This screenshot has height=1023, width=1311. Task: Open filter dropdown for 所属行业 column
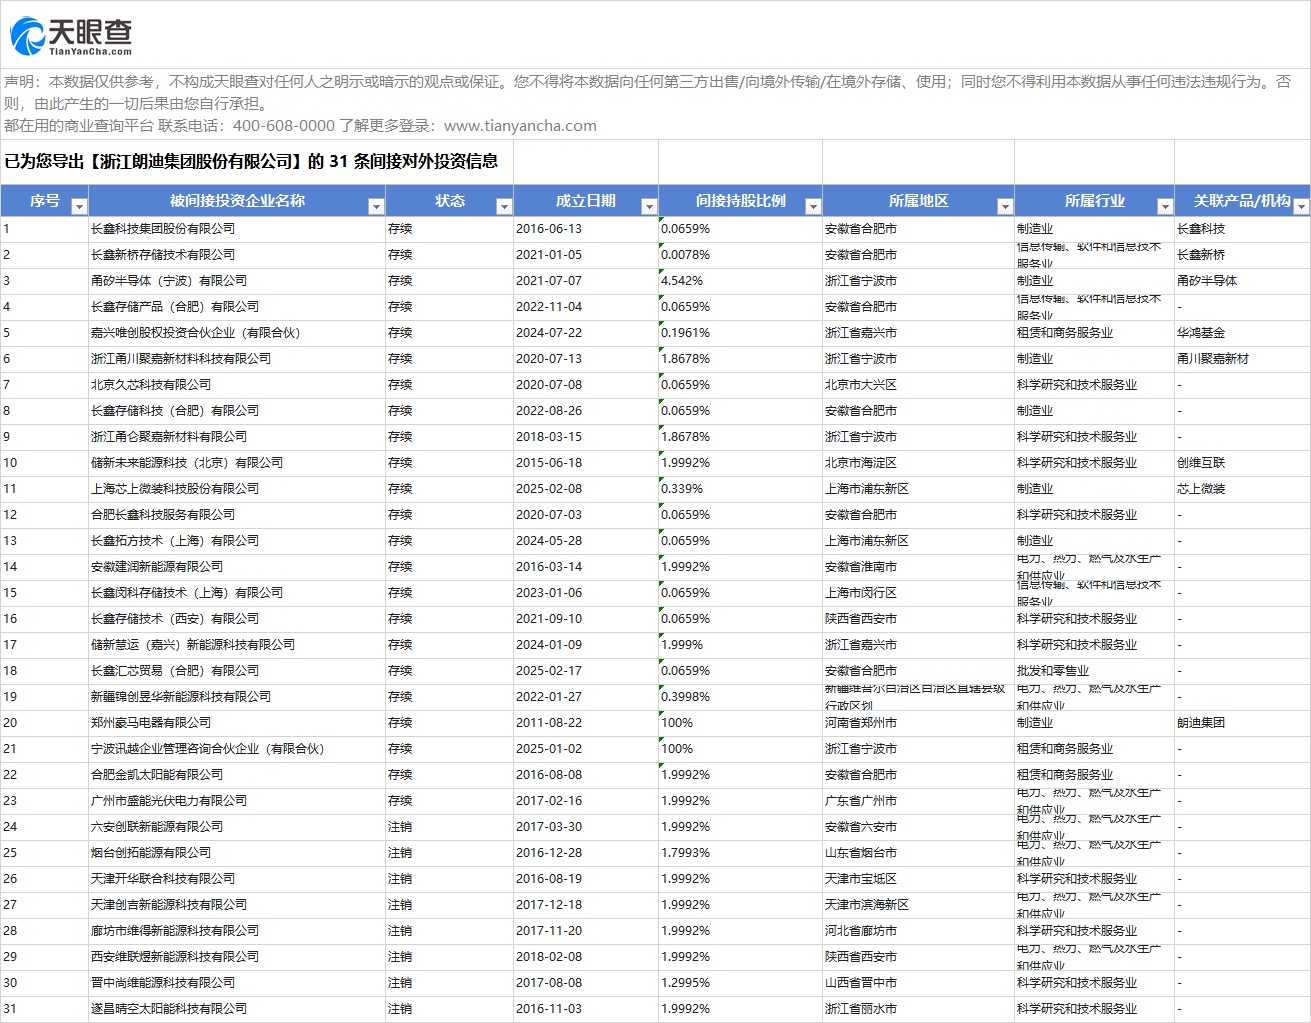[x=1165, y=207]
